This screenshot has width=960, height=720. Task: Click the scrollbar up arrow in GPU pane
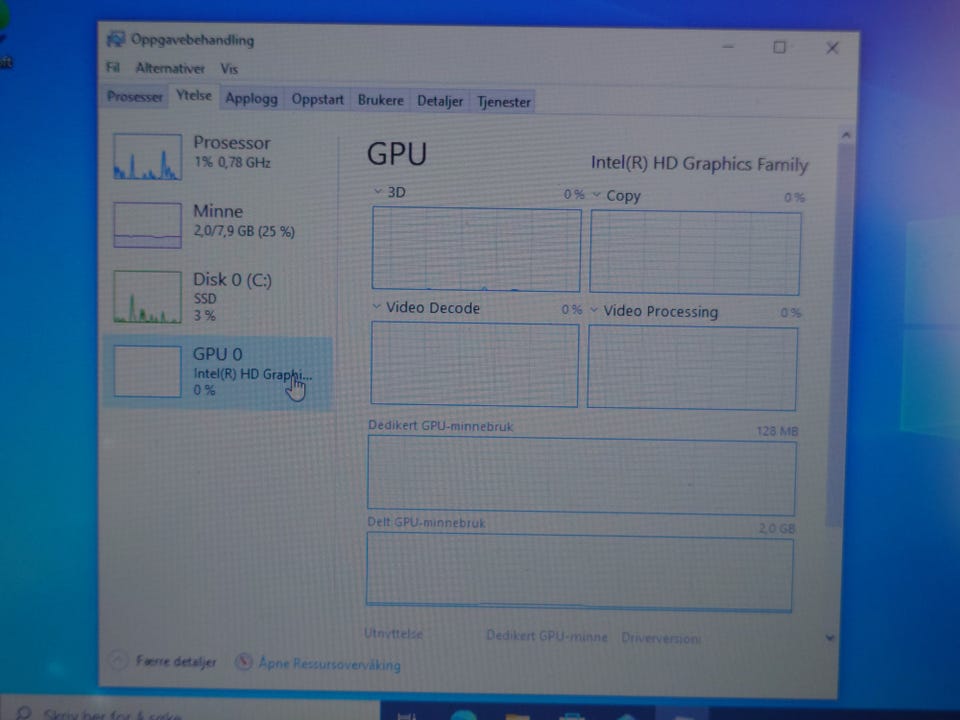coord(846,135)
